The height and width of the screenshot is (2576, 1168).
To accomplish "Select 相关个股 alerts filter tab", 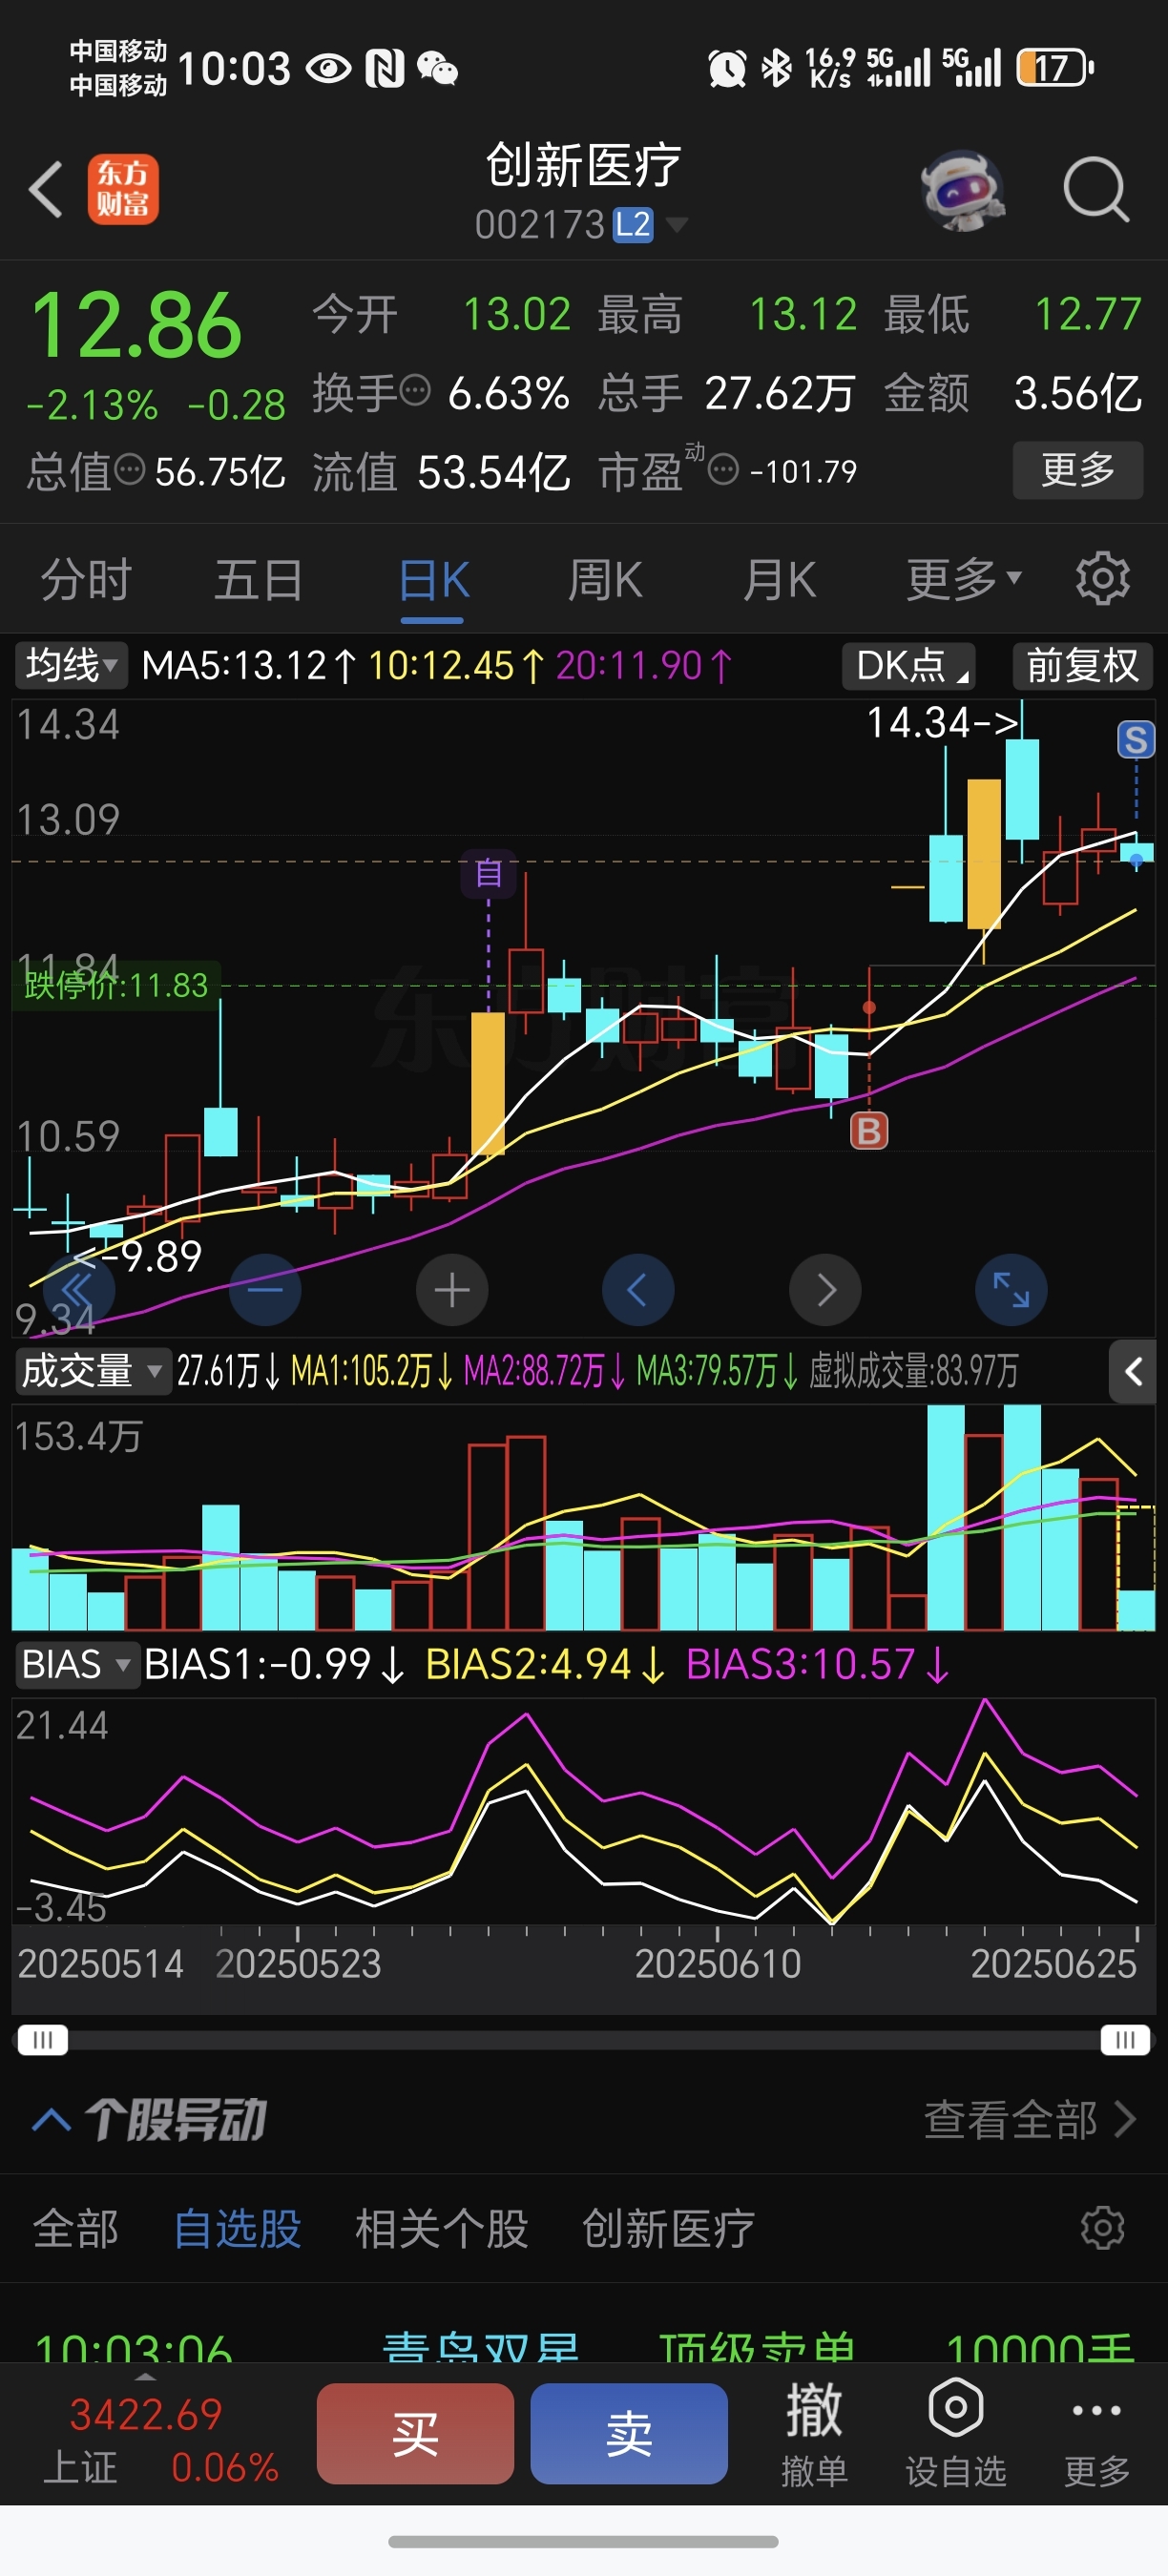I will (442, 2229).
